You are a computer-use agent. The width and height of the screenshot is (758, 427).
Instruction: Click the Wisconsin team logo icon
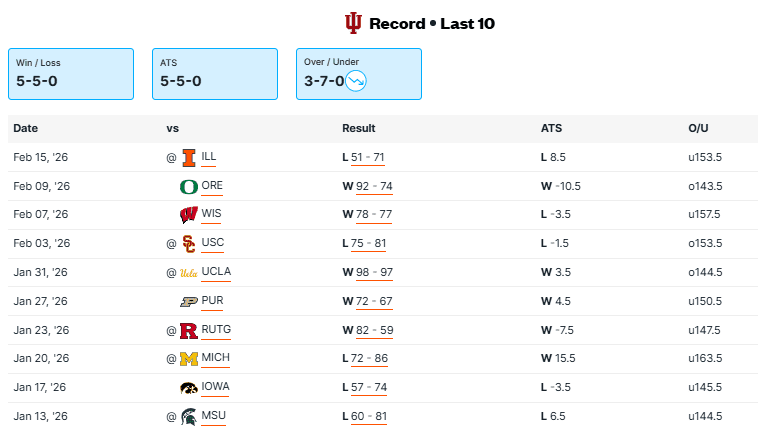[188, 215]
